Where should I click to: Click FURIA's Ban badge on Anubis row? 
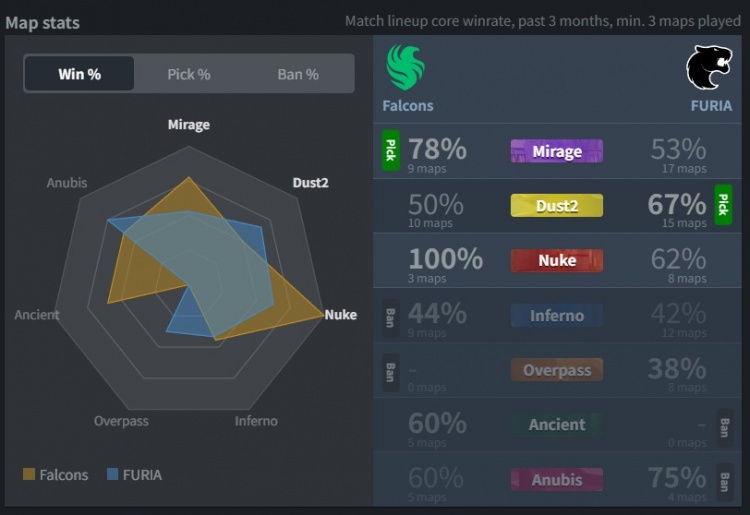point(723,480)
